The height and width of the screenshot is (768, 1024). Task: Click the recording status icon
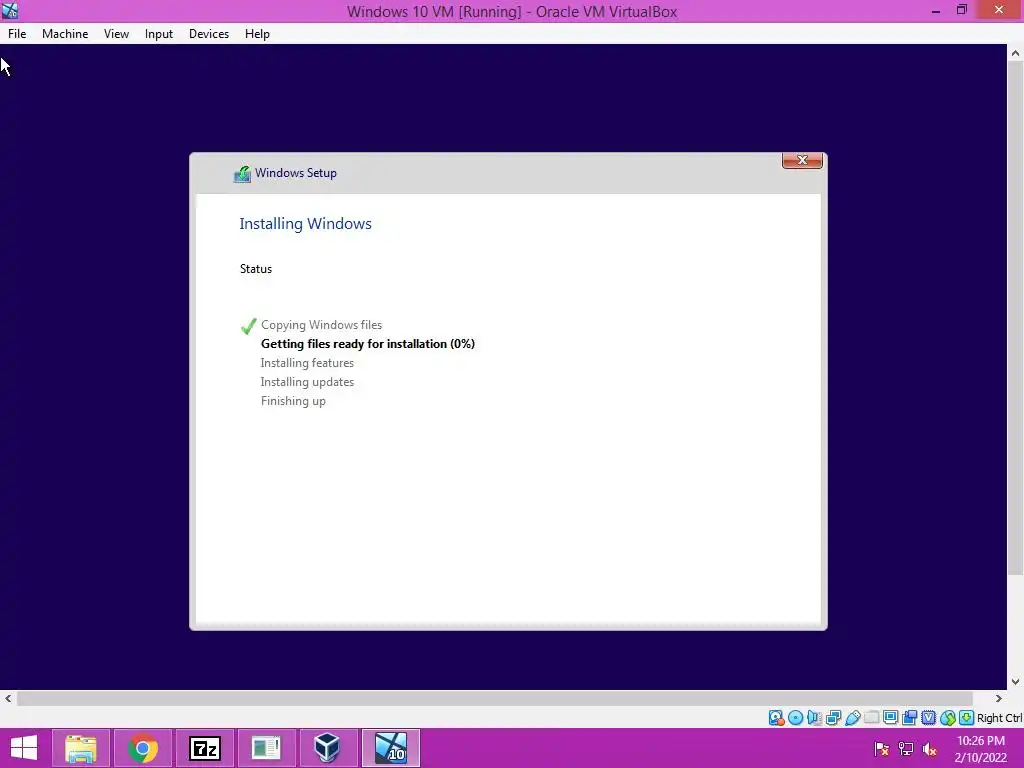(909, 718)
